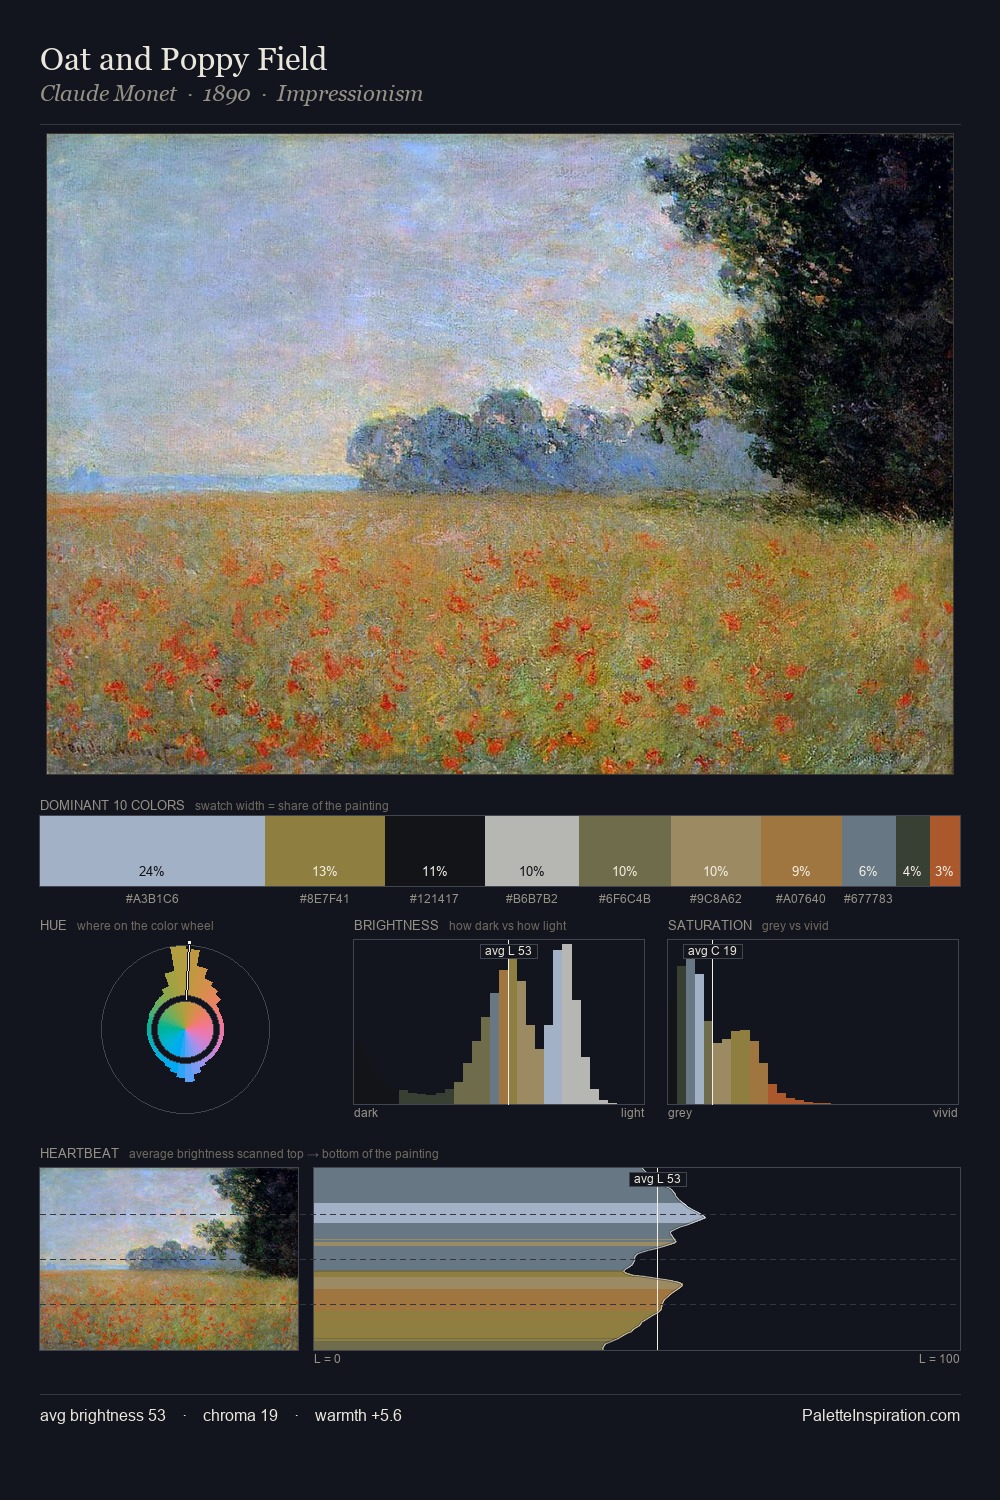1000x1500 pixels.
Task: Select the 6% slate blue swatch
Action: (x=869, y=851)
